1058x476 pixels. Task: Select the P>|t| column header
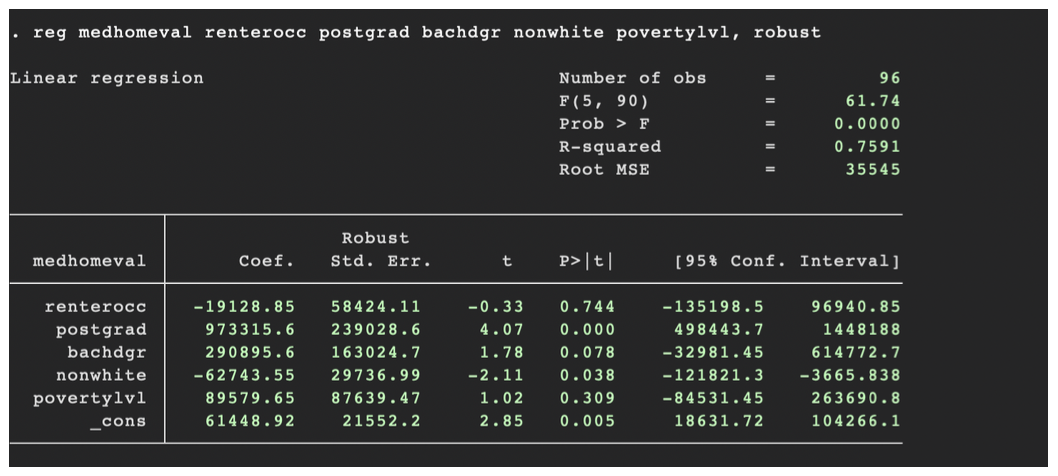point(586,261)
